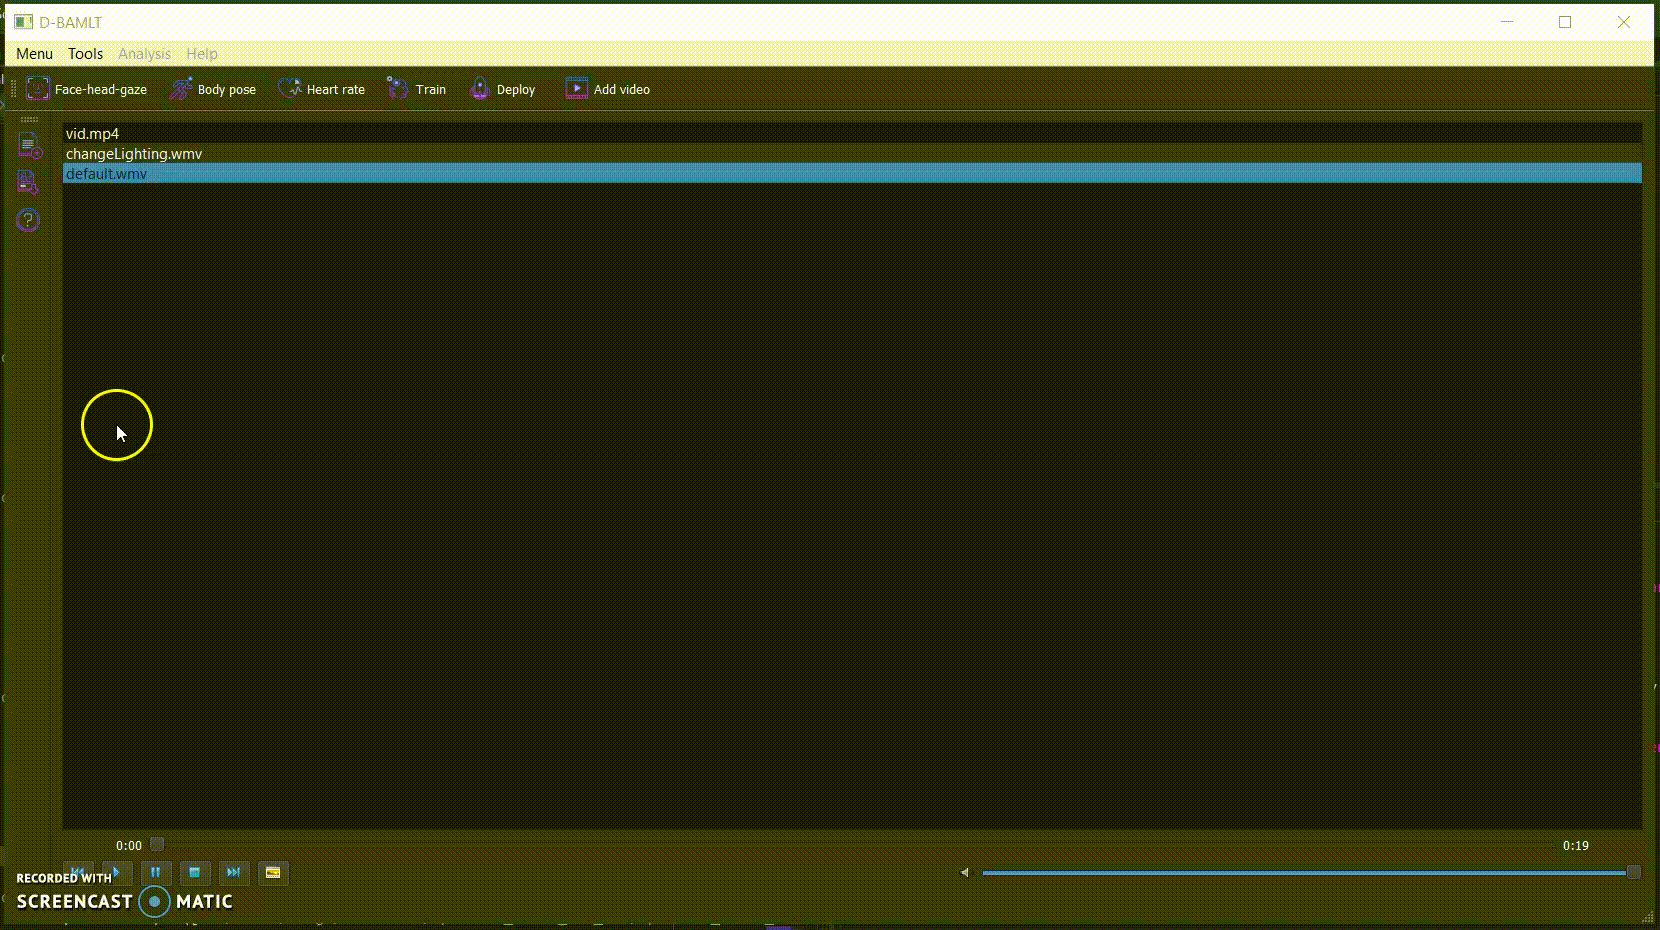Open the Help menu
Image resolution: width=1660 pixels, height=930 pixels.
pos(202,54)
